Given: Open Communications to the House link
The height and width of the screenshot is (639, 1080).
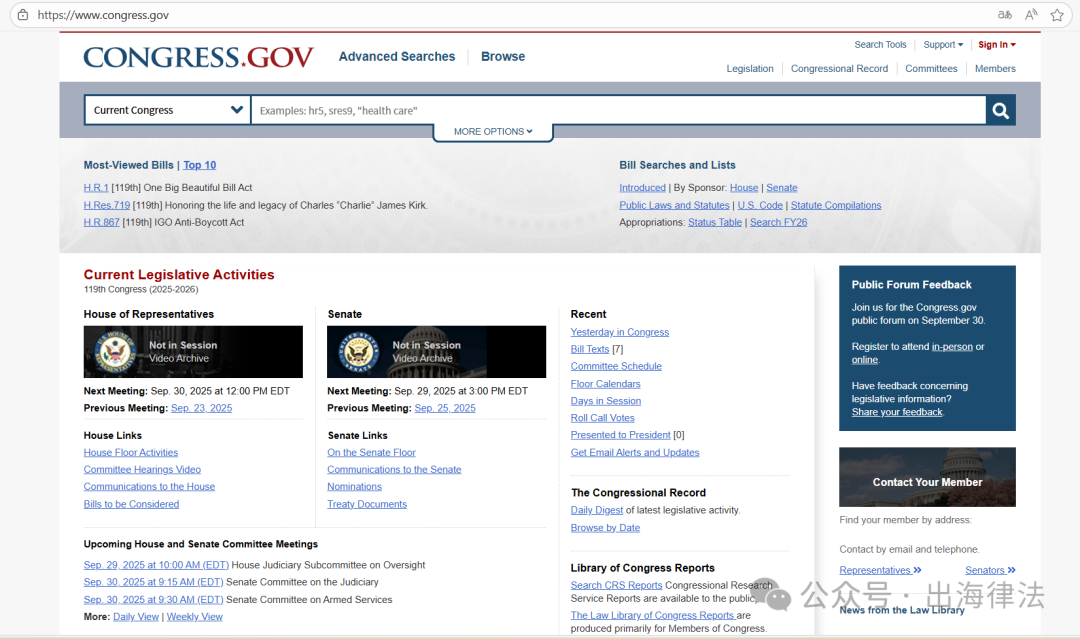Looking at the screenshot, I should [x=149, y=487].
